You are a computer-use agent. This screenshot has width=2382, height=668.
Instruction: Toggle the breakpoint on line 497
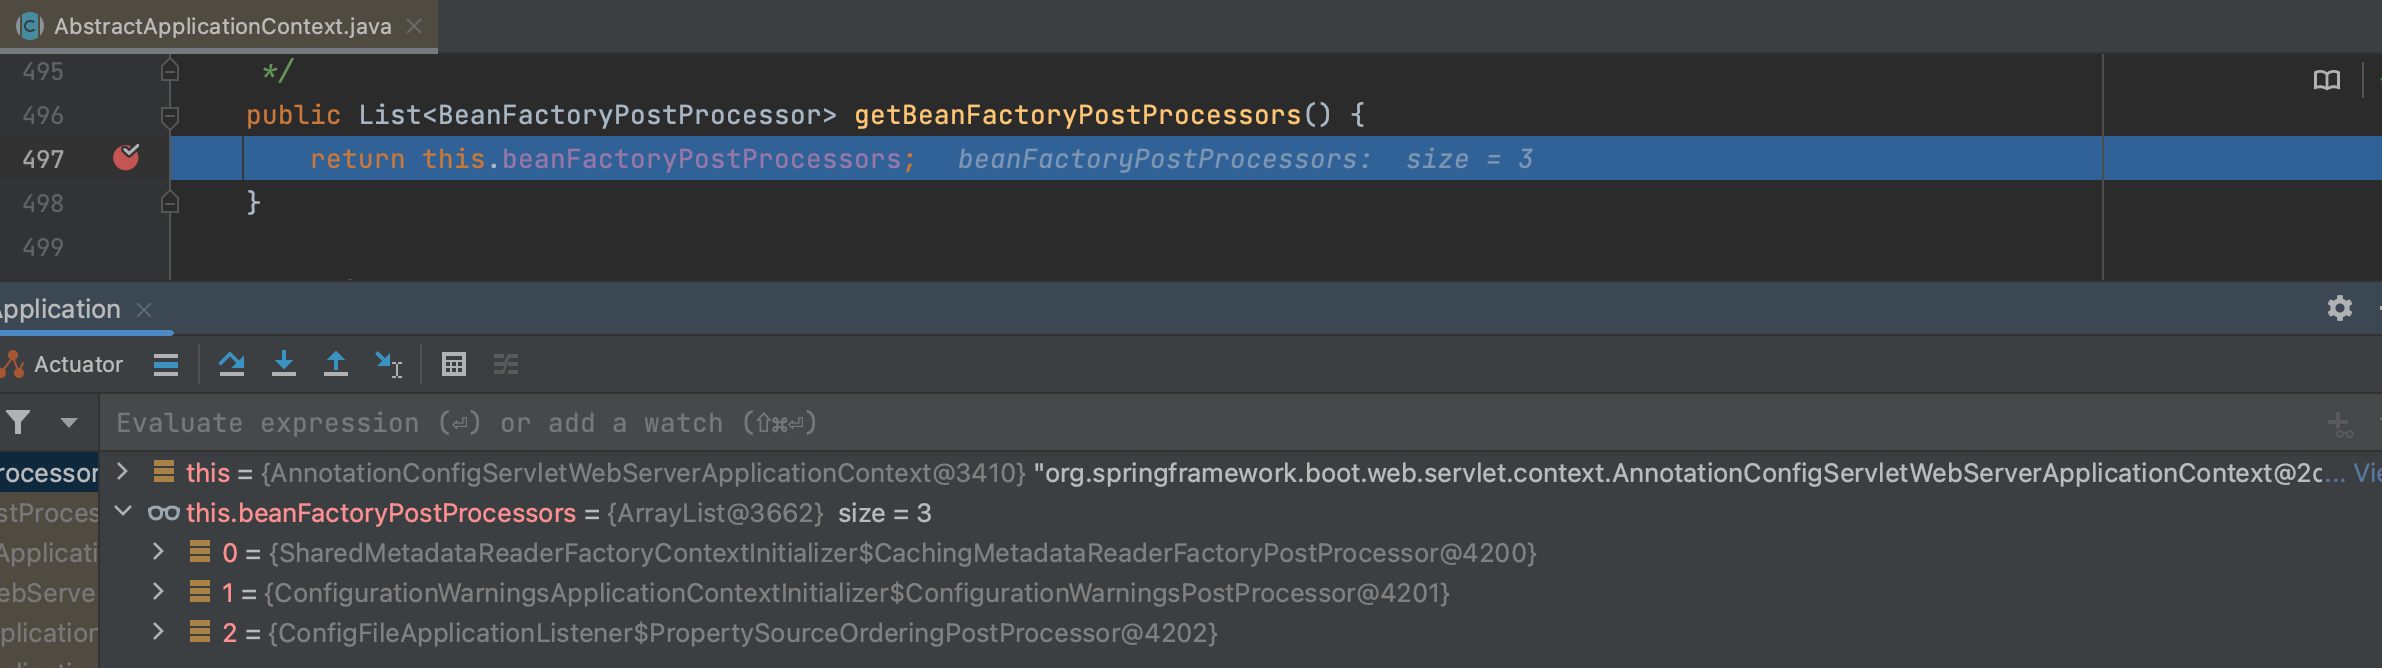[x=126, y=158]
